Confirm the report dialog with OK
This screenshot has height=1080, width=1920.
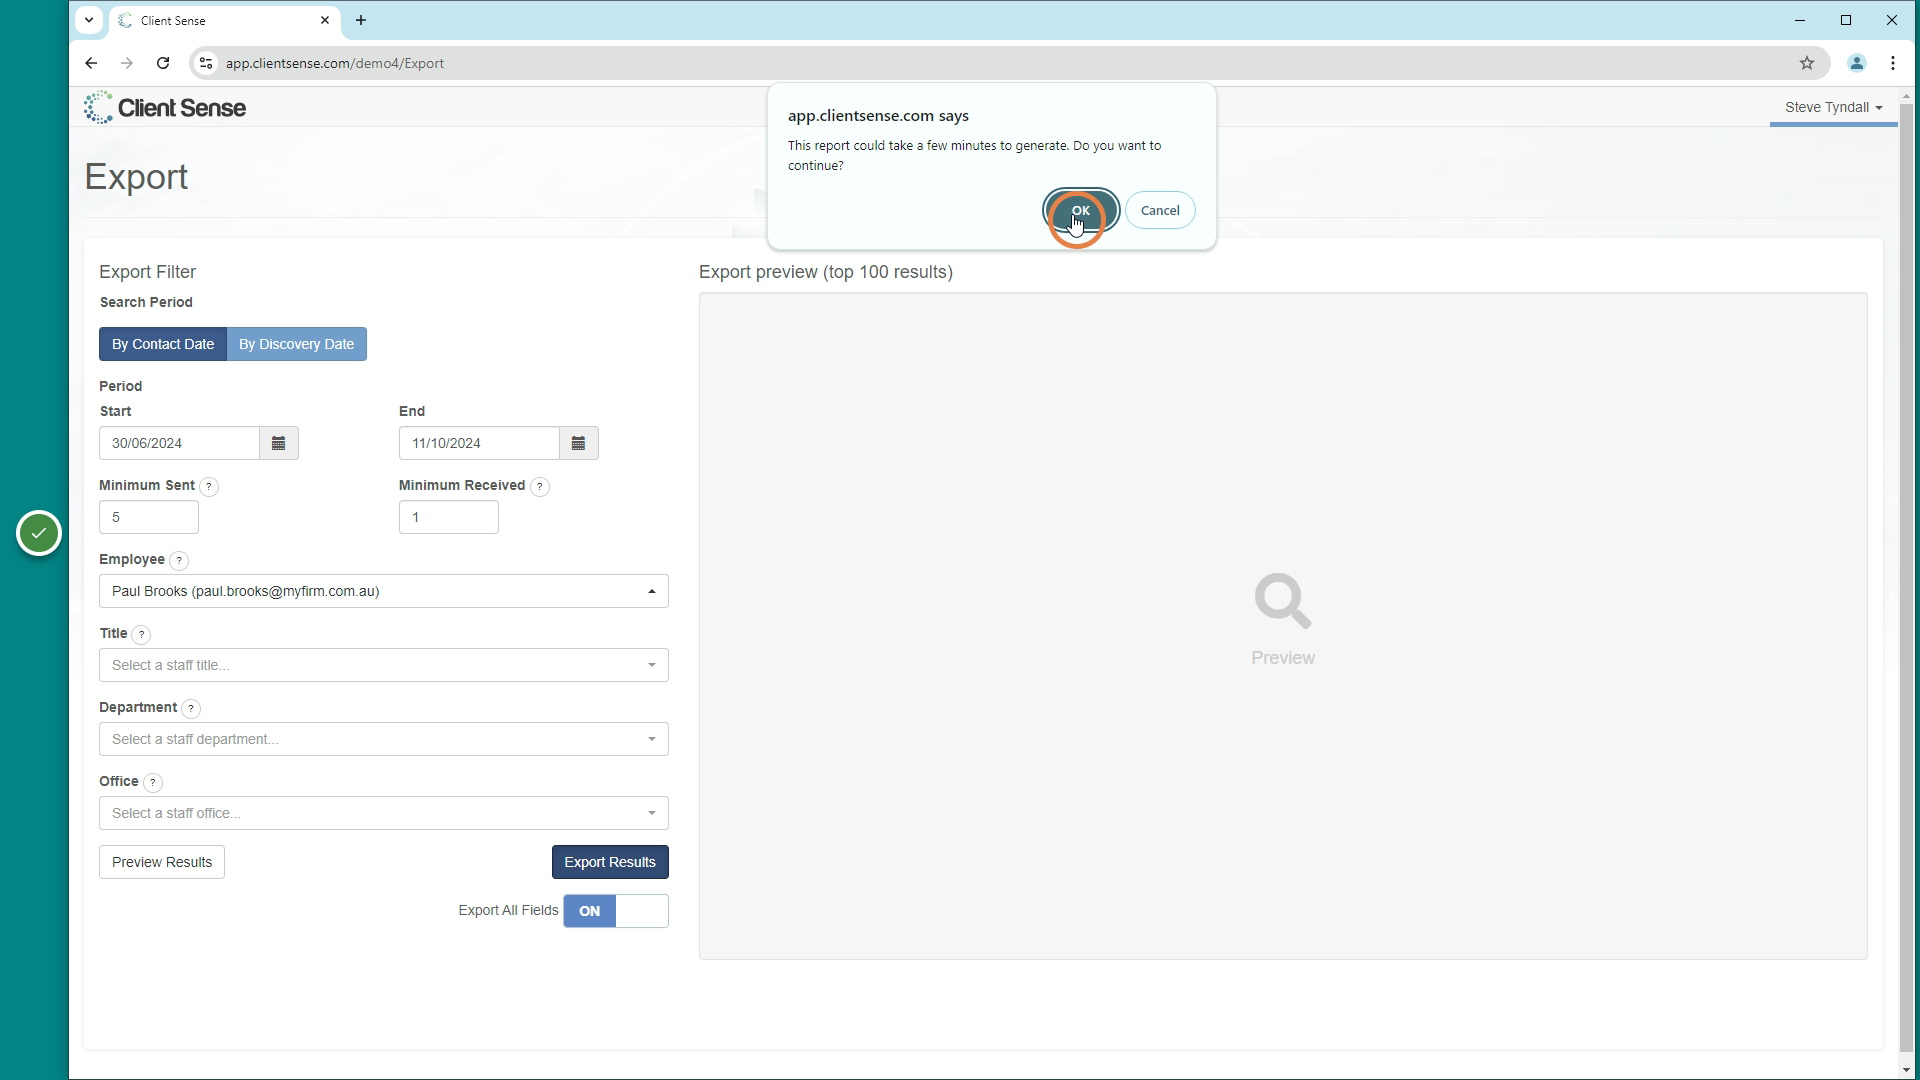[x=1080, y=210]
